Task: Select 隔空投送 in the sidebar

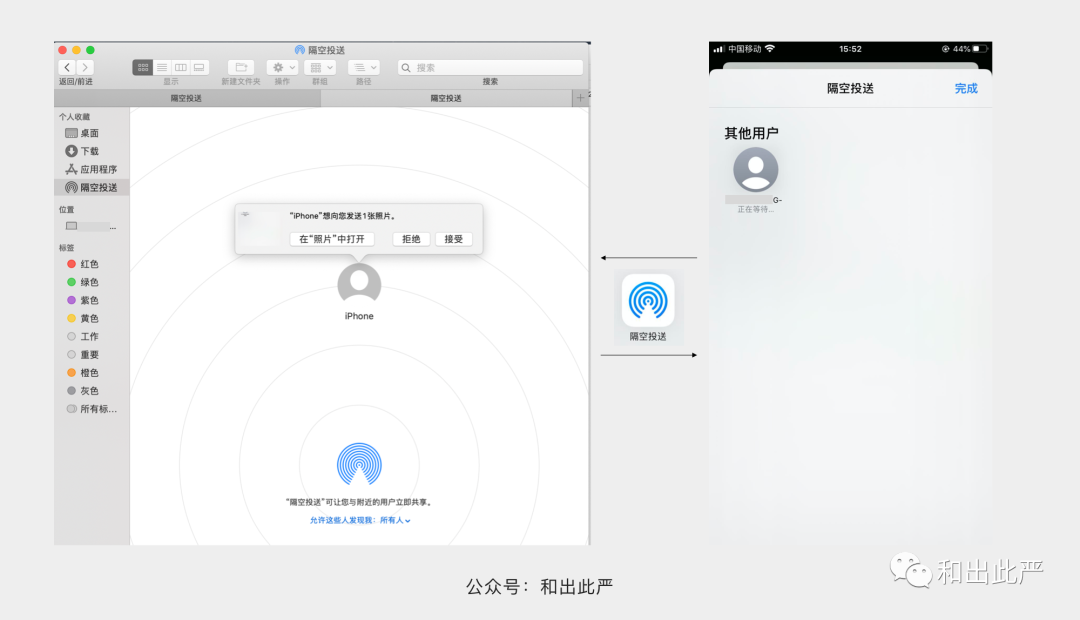Action: (x=91, y=187)
